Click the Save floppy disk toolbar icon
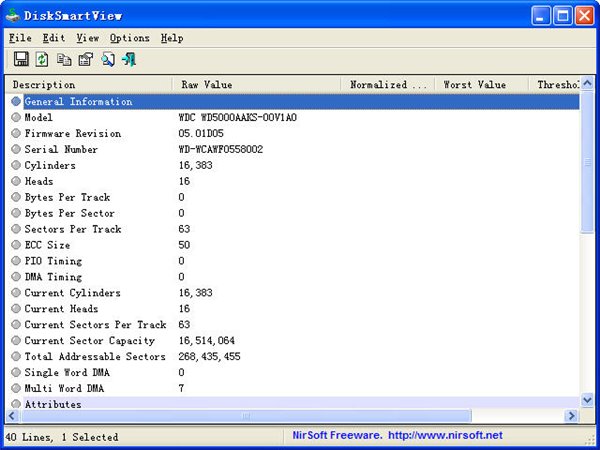The image size is (600, 450). click(x=20, y=60)
